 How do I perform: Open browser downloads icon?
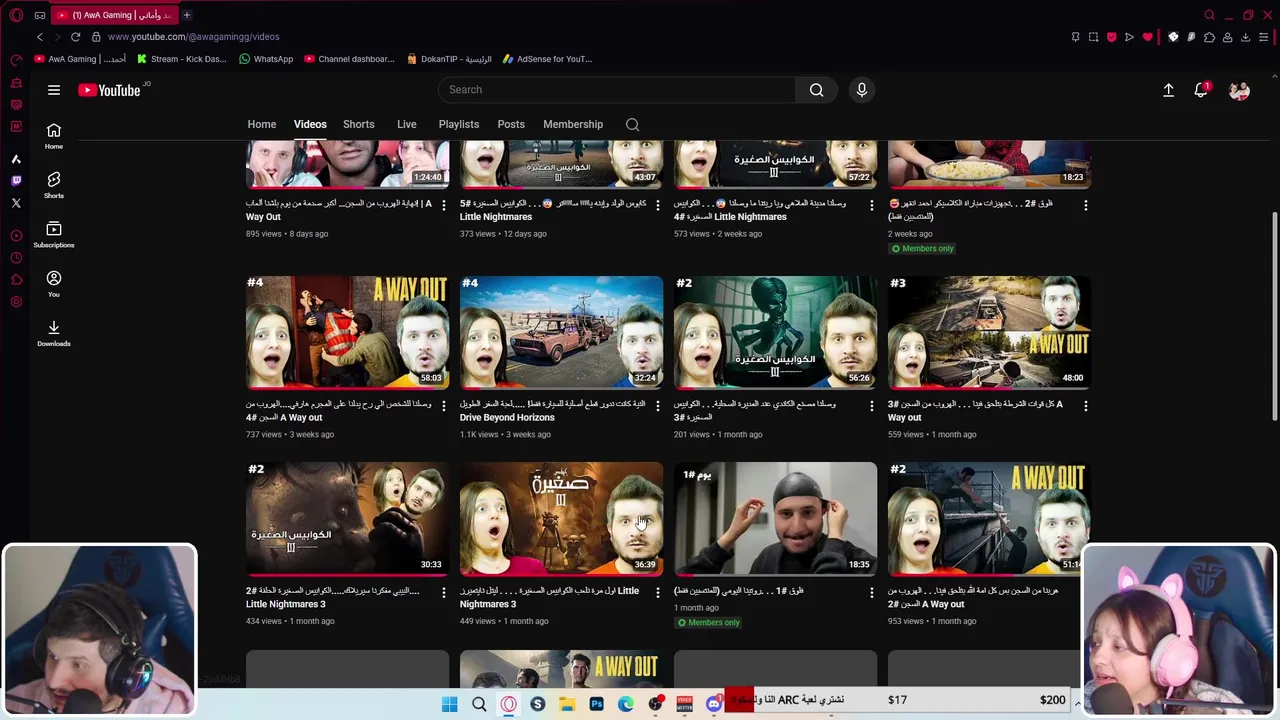point(1245,37)
